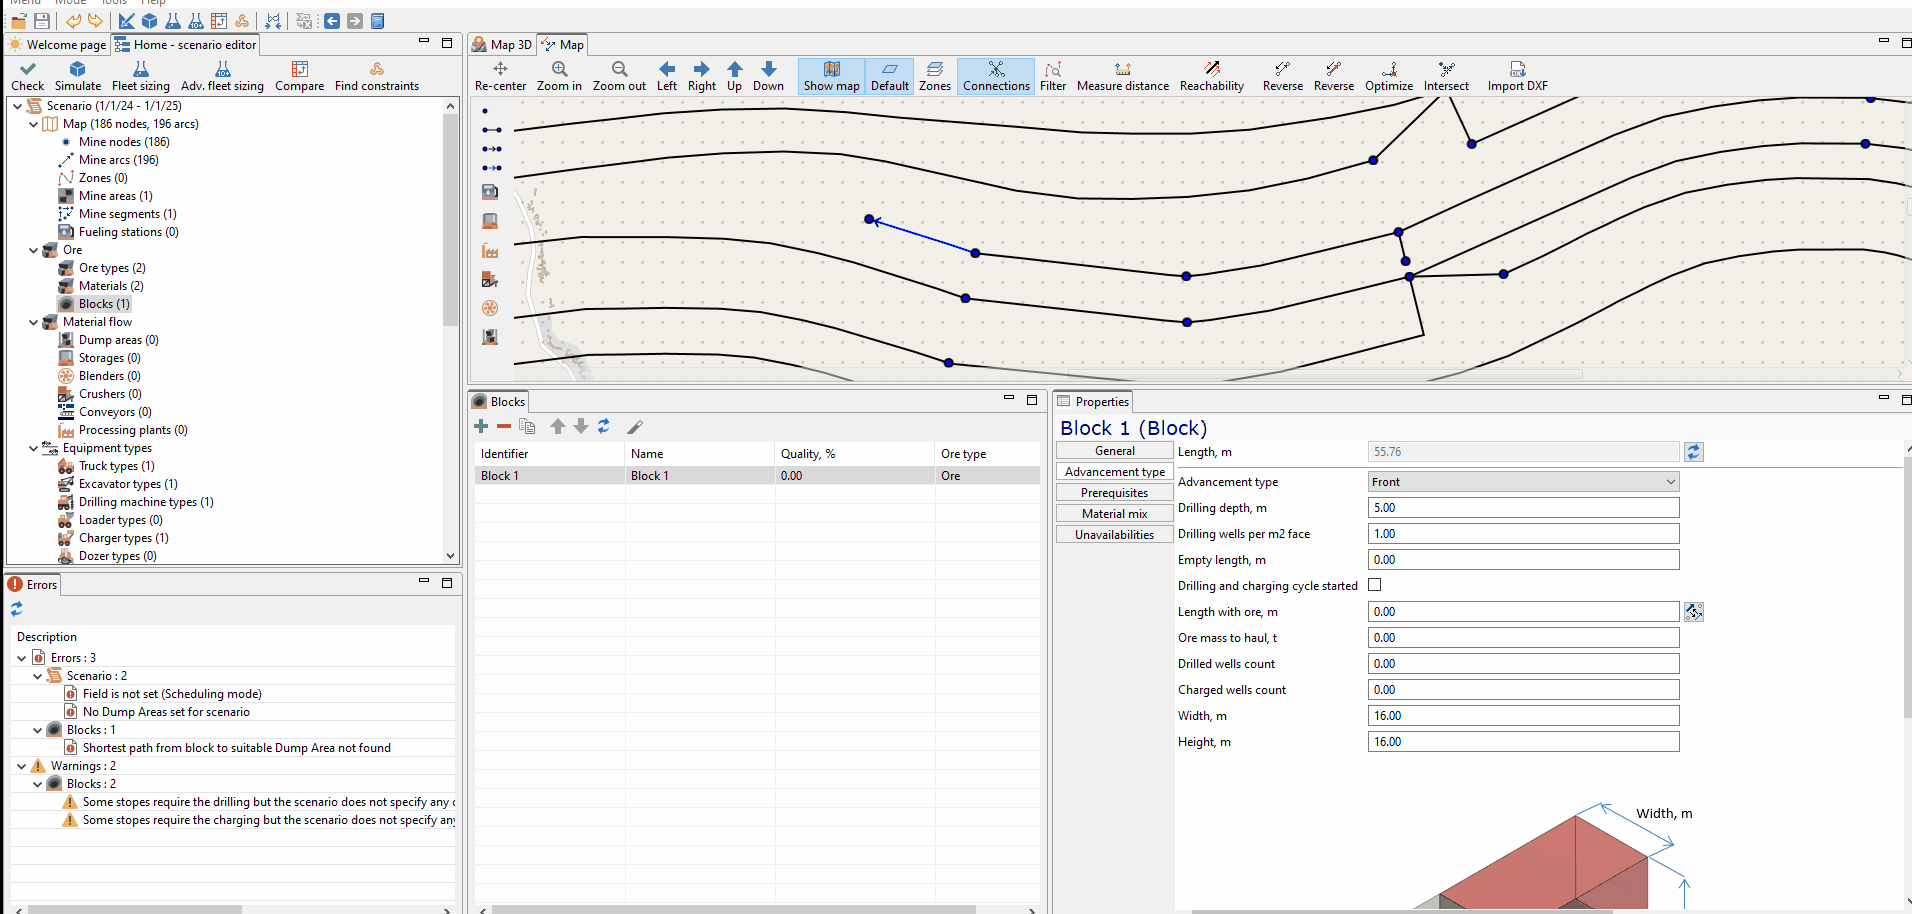This screenshot has height=914, width=1912.
Task: Toggle the Show map button
Action: 831,76
